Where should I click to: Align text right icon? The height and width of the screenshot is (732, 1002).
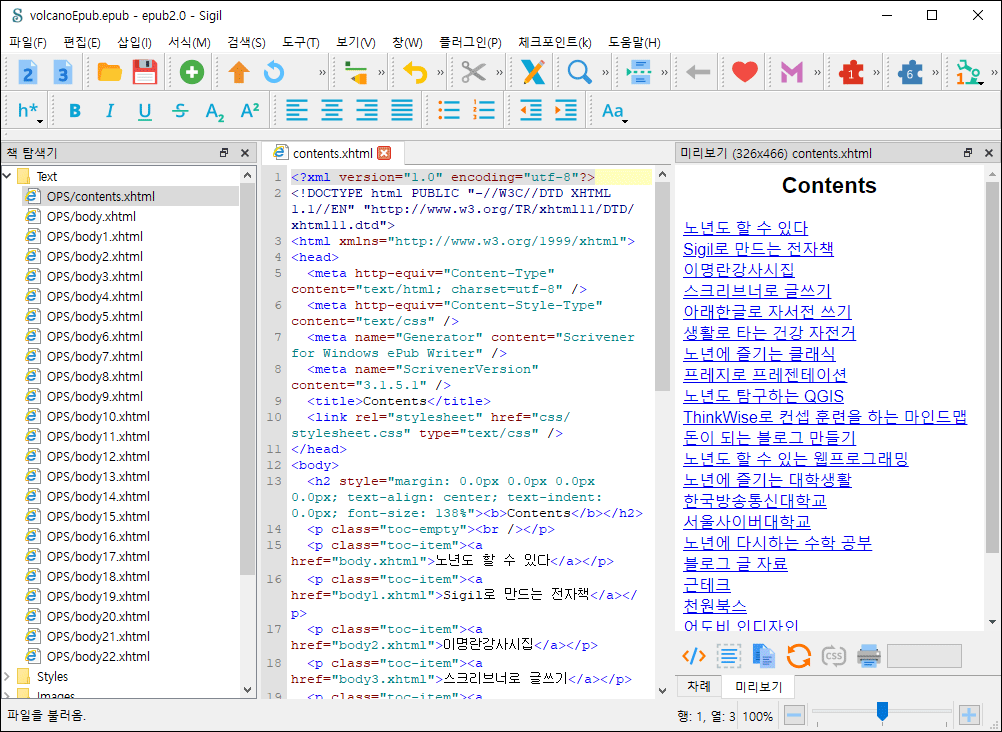367,111
